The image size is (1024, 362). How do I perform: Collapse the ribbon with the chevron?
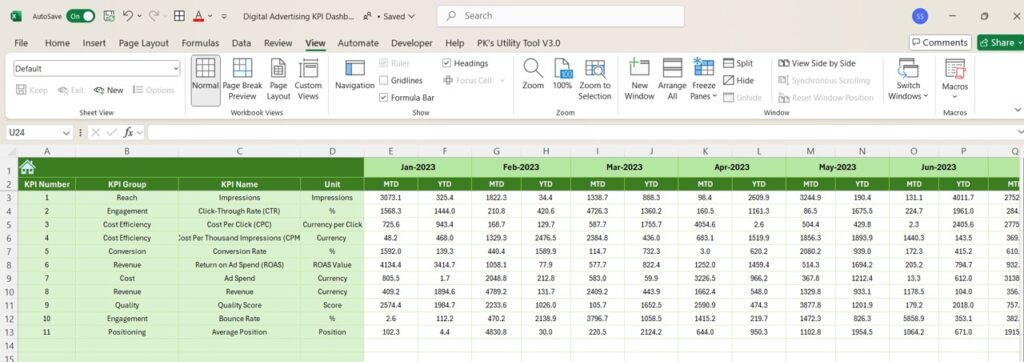click(1017, 110)
